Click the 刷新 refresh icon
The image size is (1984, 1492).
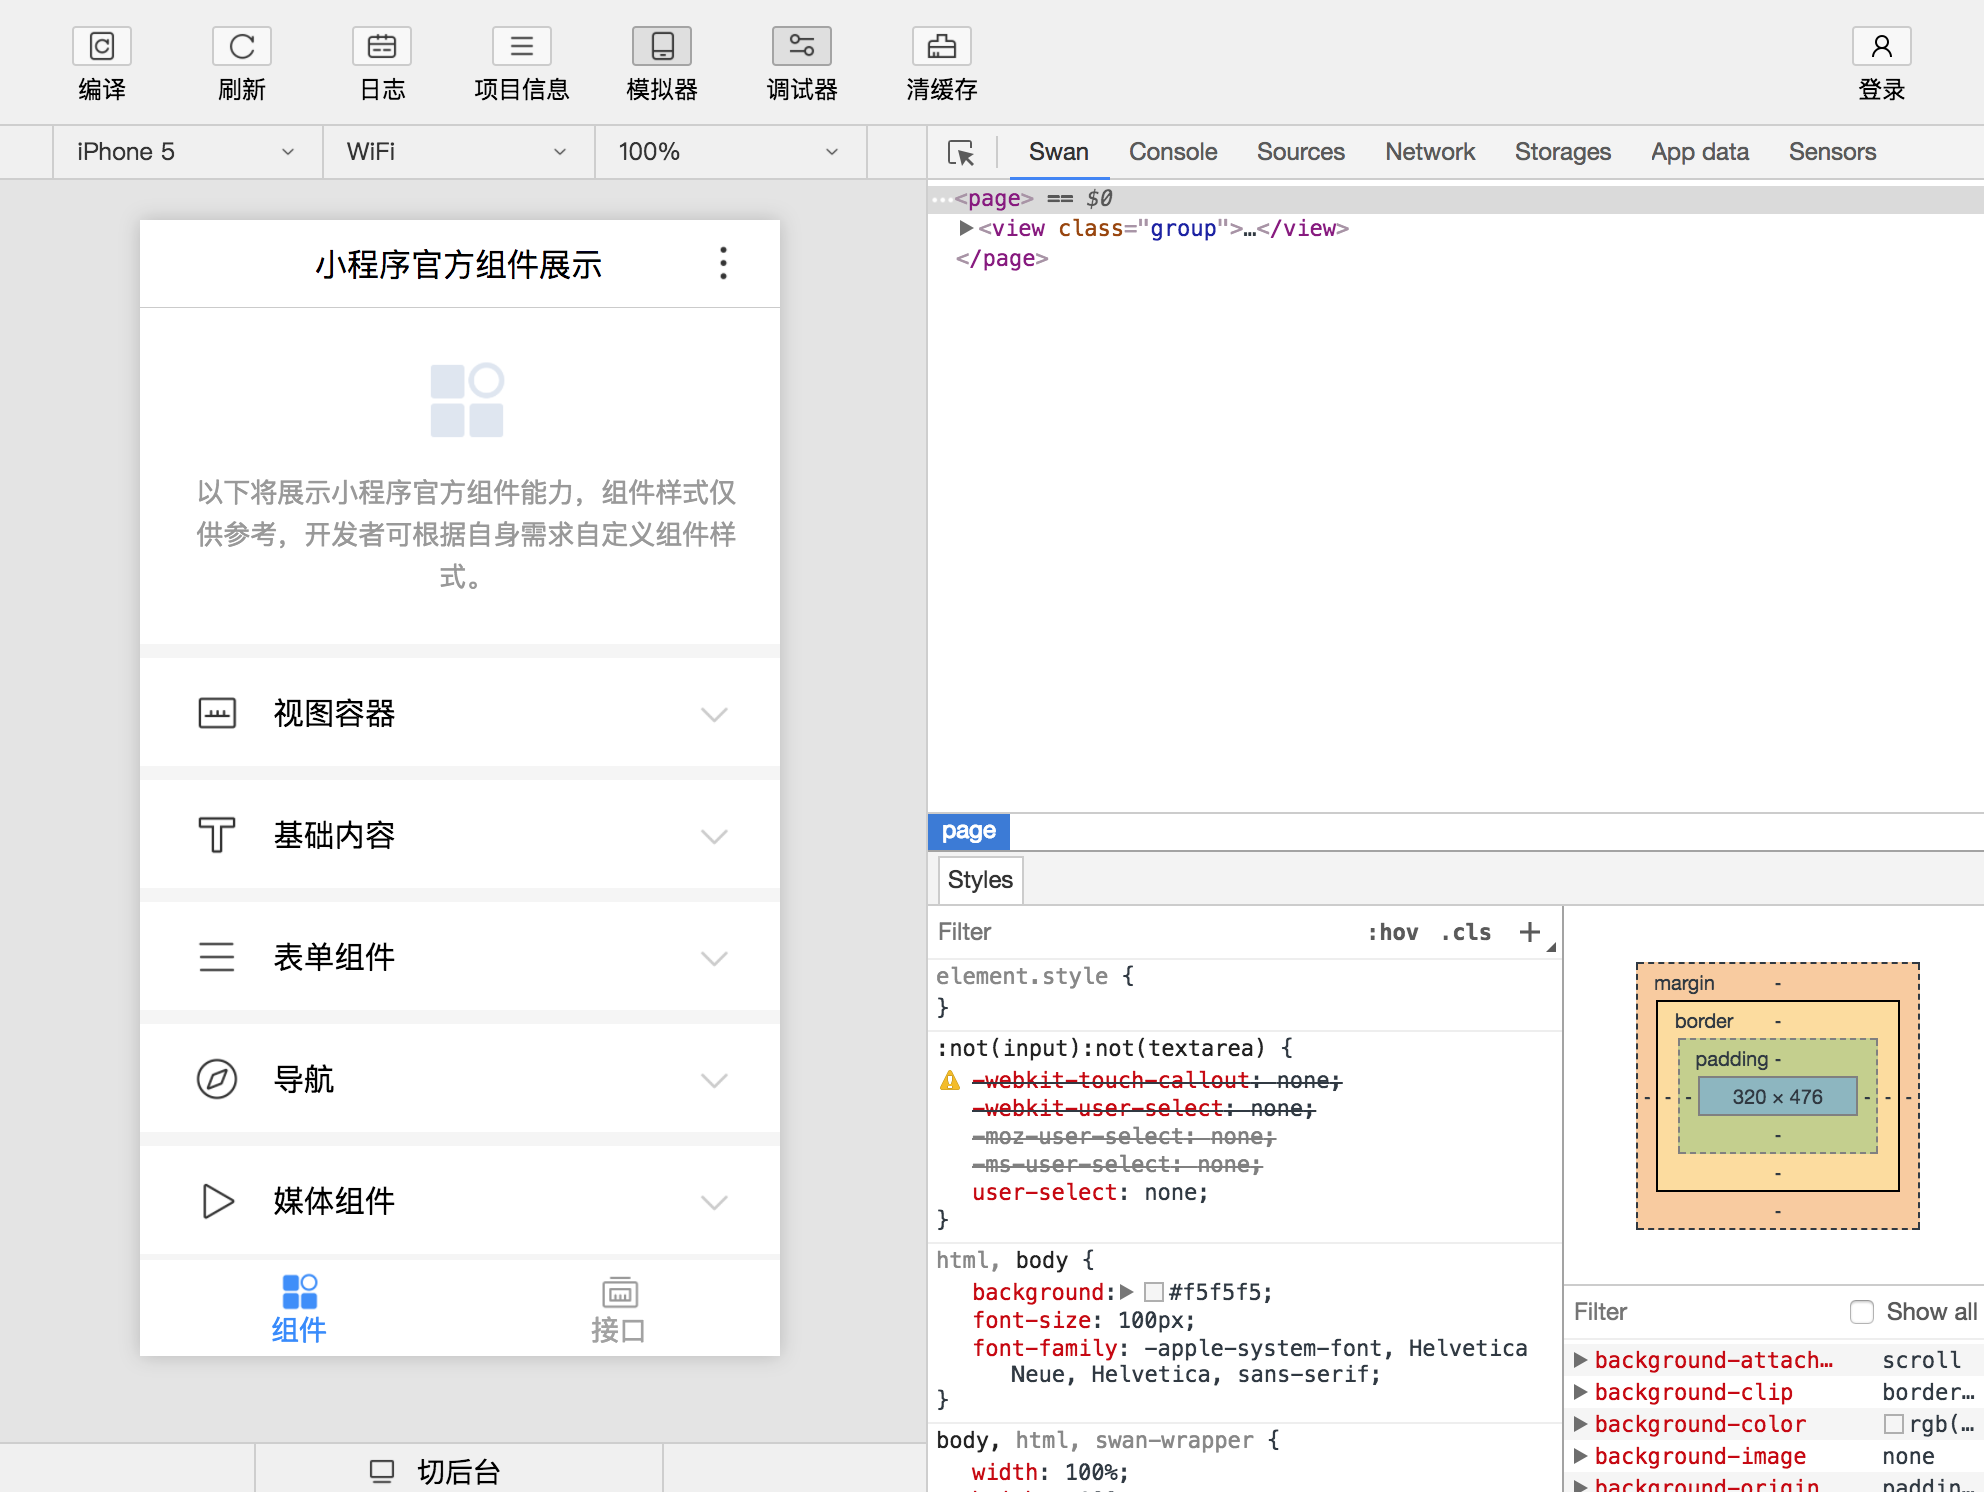(x=242, y=46)
